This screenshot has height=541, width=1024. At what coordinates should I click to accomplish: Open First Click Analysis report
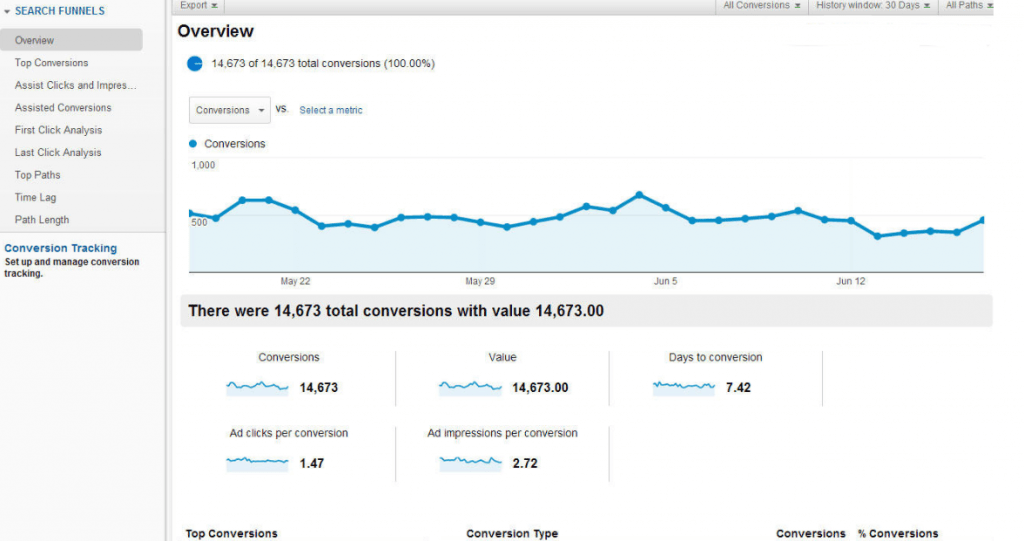pyautogui.click(x=58, y=130)
